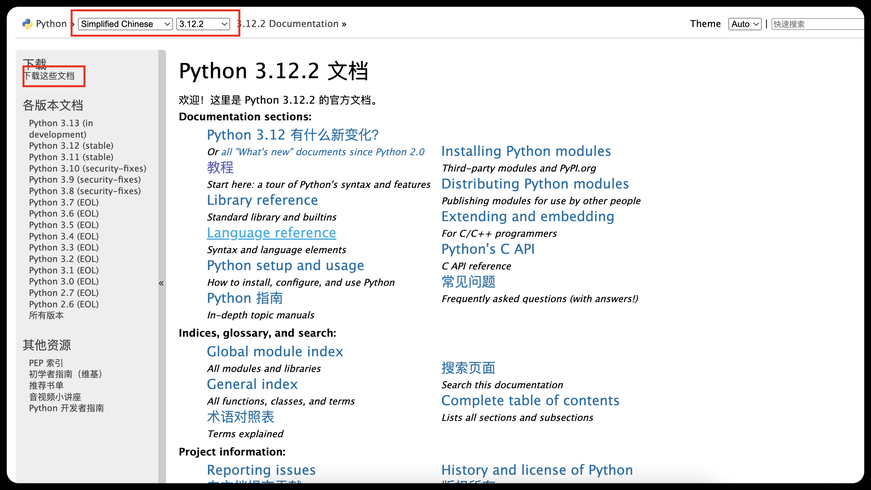Open Complete table of contents link
Image resolution: width=871 pixels, height=490 pixels.
pyautogui.click(x=530, y=401)
